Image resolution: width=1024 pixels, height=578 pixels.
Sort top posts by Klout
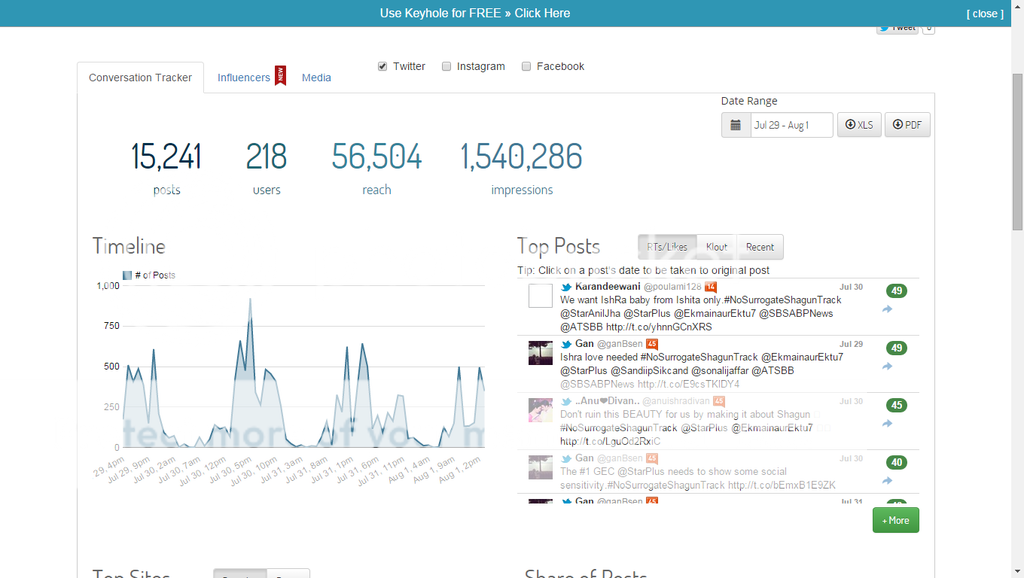coord(716,247)
